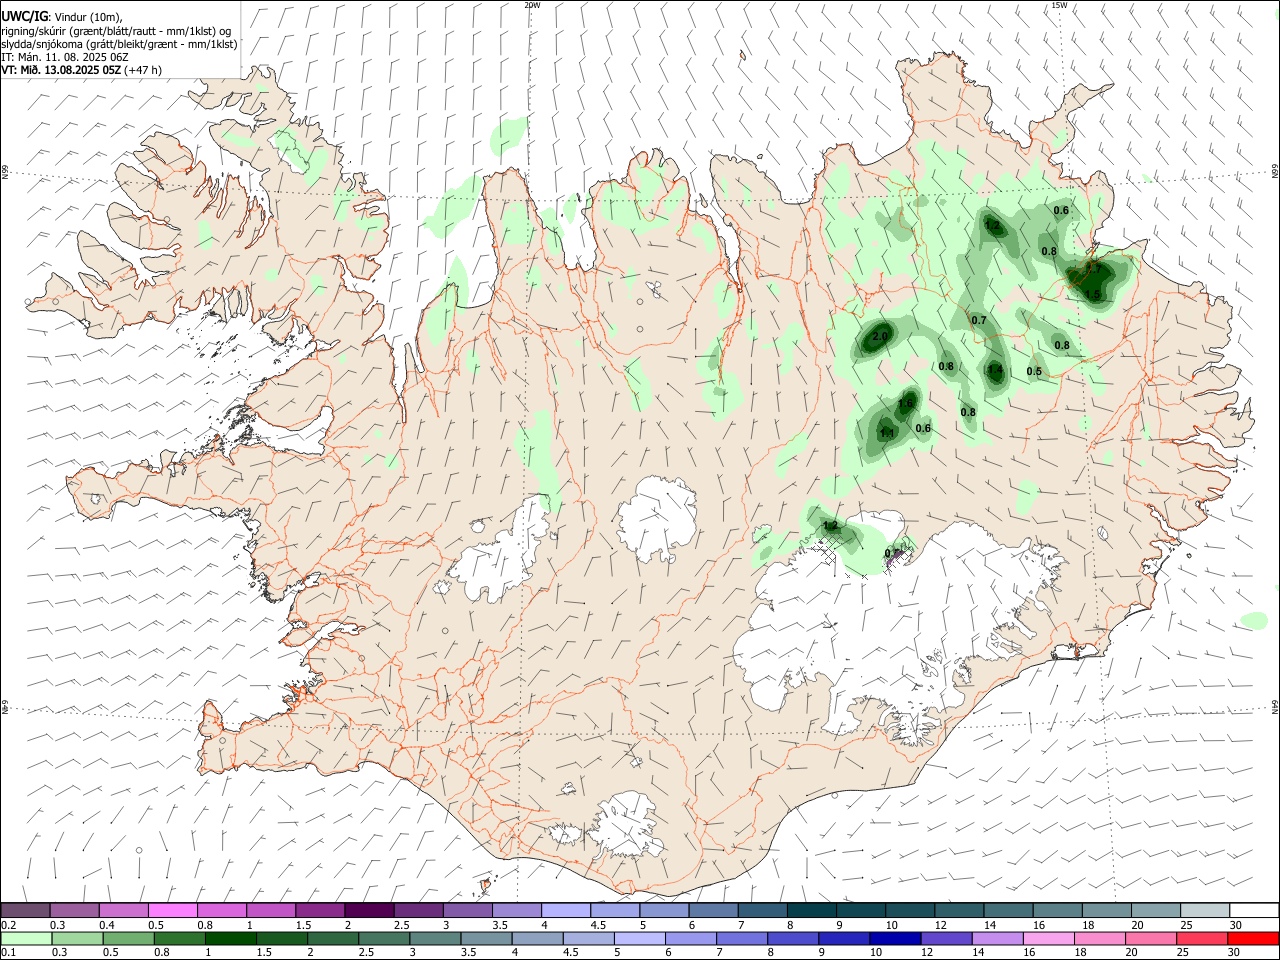Click the pale green 0.1–0.3 rain scale swatch
Image resolution: width=1280 pixels, height=960 pixels.
27,938
